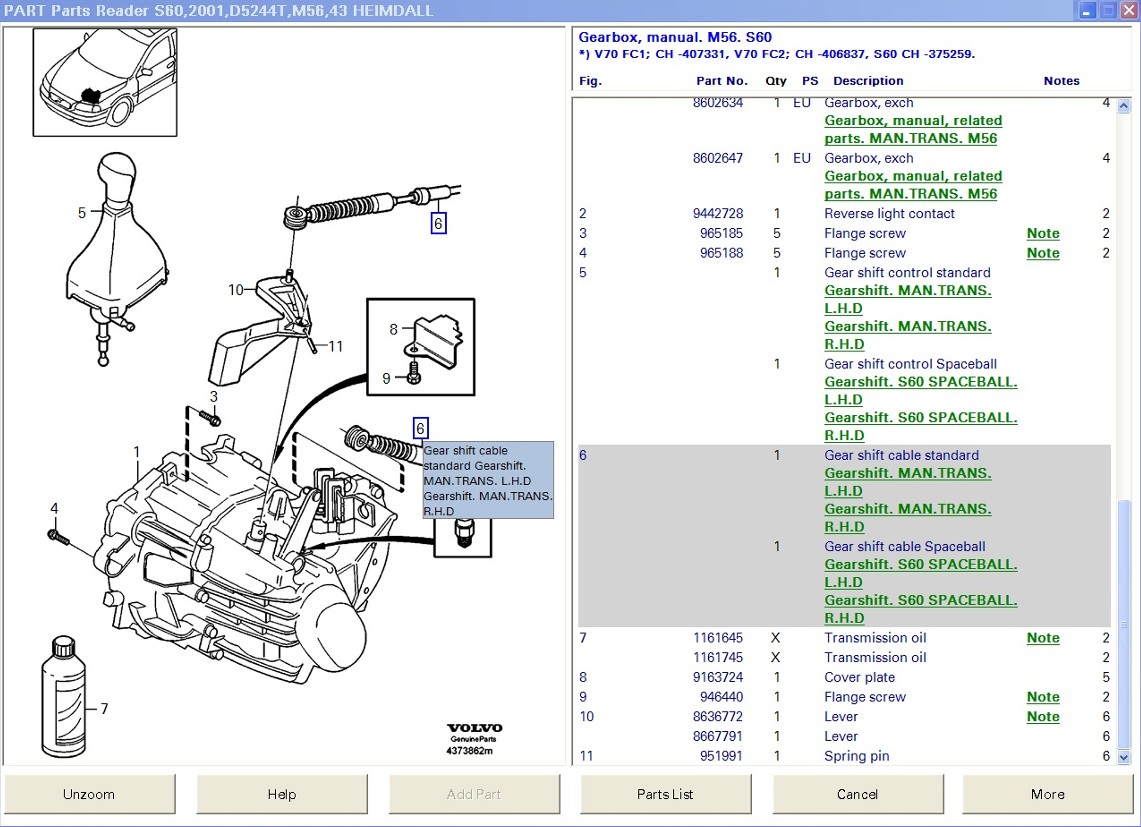The width and height of the screenshot is (1141, 827).
Task: Open L.H.D Gearshift link under Gear shift cable standard
Action: [x=908, y=482]
